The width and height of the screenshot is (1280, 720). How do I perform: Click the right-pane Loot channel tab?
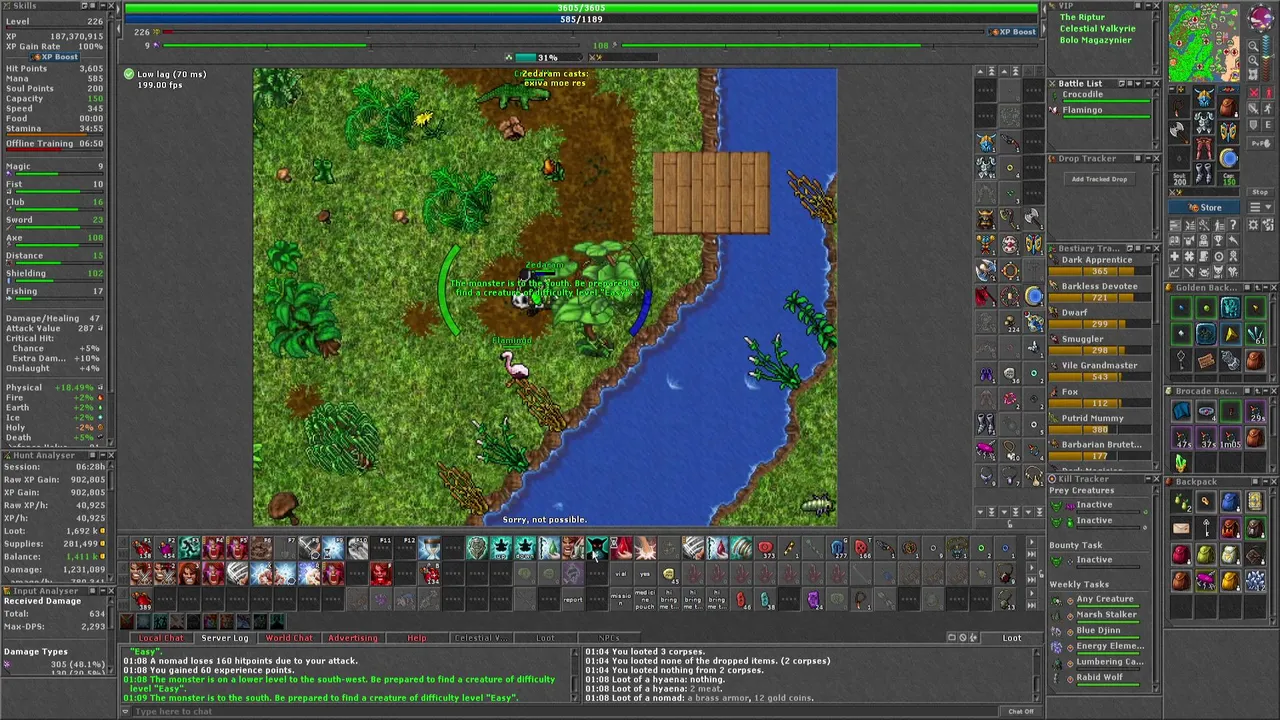tap(1012, 638)
